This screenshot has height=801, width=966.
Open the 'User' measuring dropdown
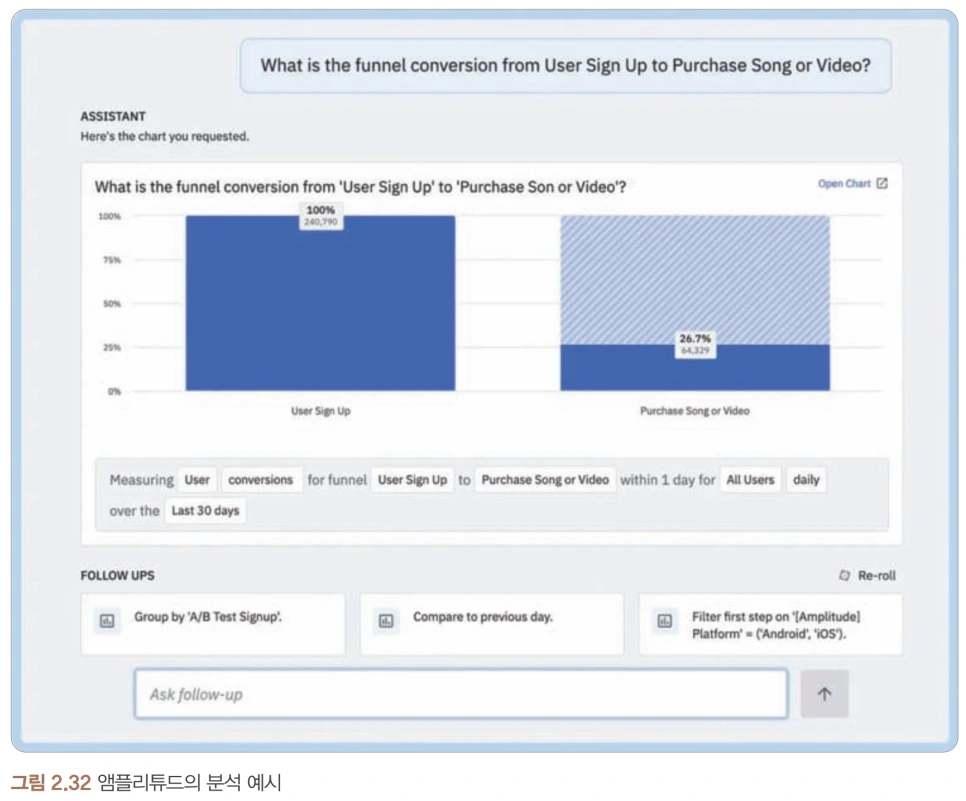[197, 480]
